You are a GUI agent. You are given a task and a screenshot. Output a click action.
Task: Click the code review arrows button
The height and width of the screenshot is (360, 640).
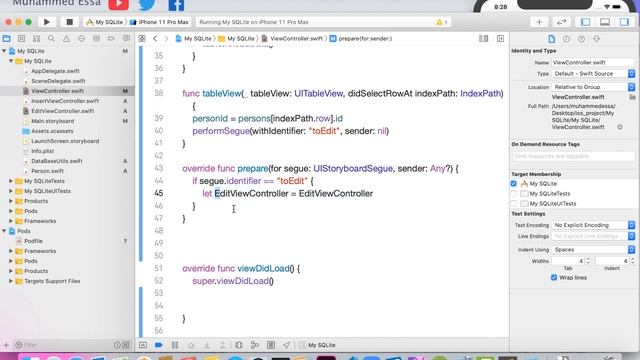561,22
